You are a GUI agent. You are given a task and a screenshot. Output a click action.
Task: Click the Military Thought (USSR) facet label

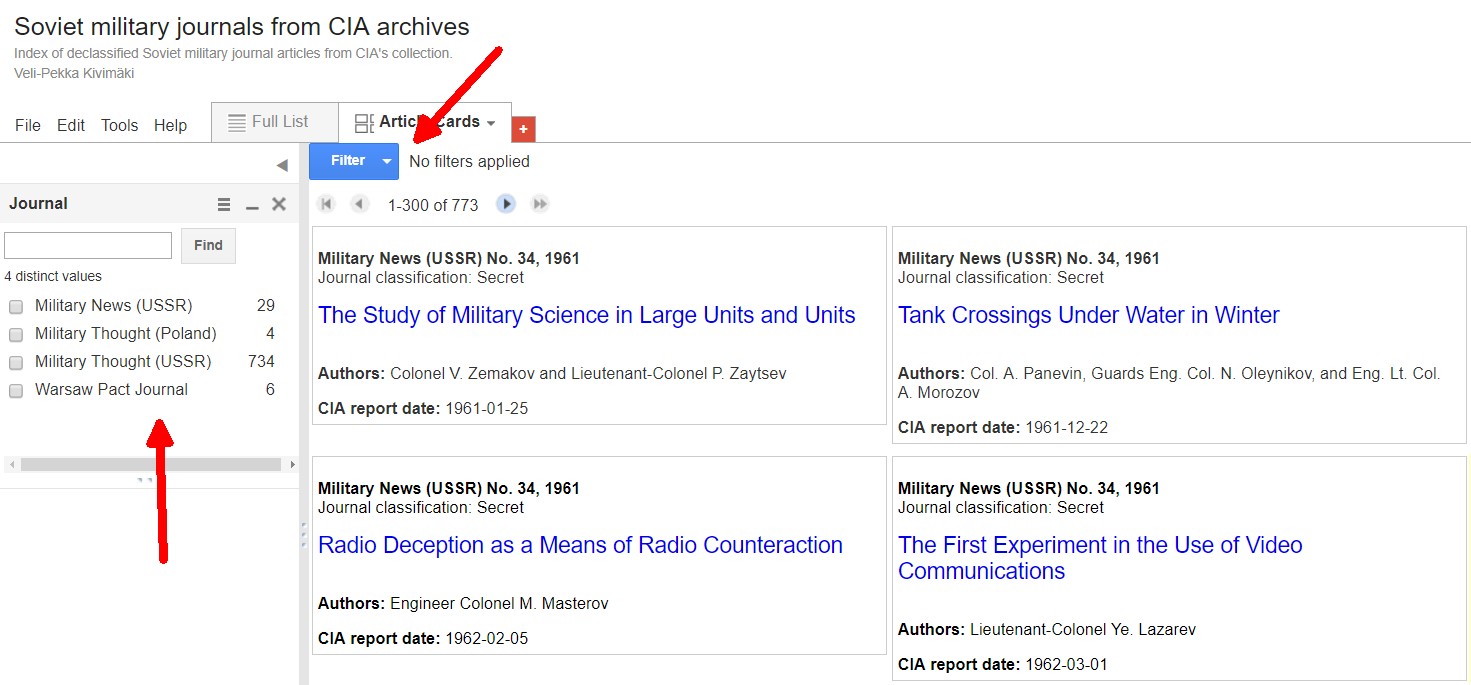pos(123,362)
